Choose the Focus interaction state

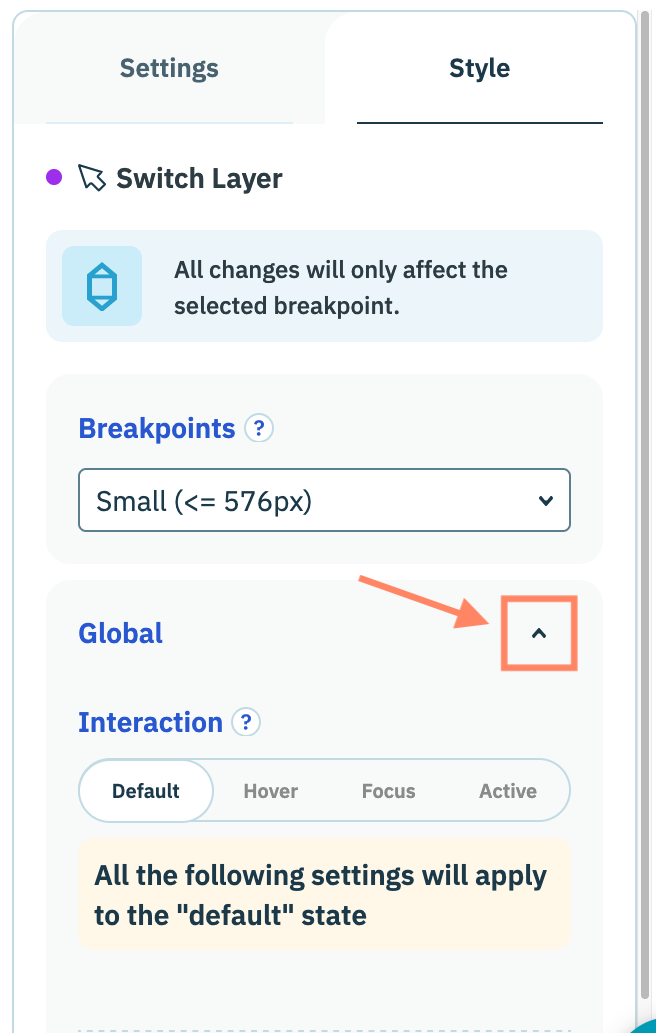pos(388,791)
